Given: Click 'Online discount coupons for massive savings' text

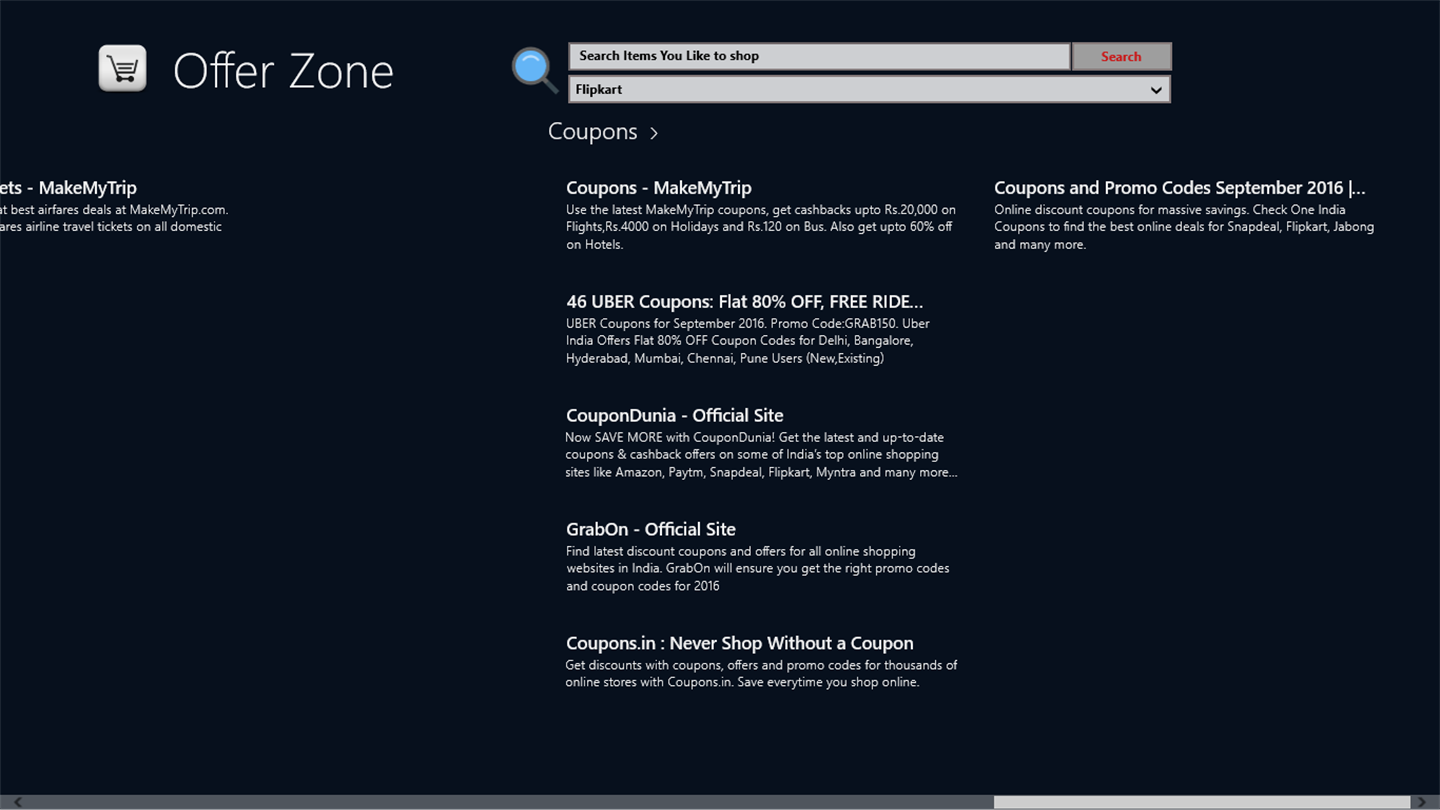Looking at the screenshot, I should [1184, 227].
